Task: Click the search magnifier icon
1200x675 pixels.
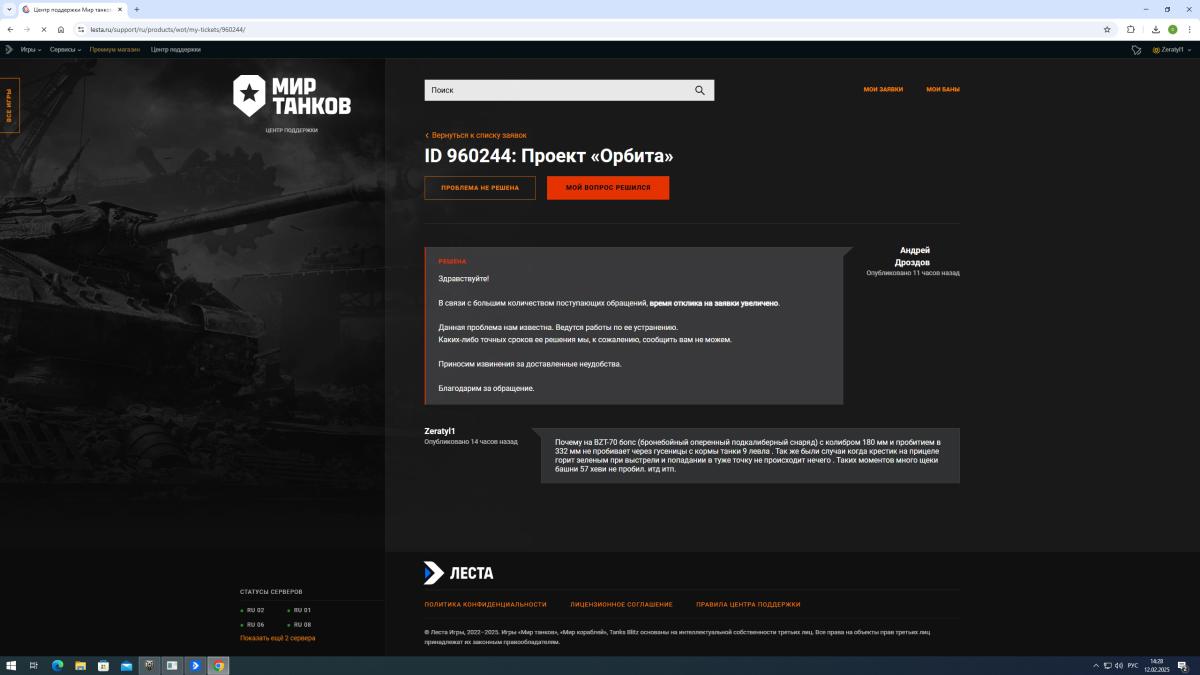Action: pos(700,90)
